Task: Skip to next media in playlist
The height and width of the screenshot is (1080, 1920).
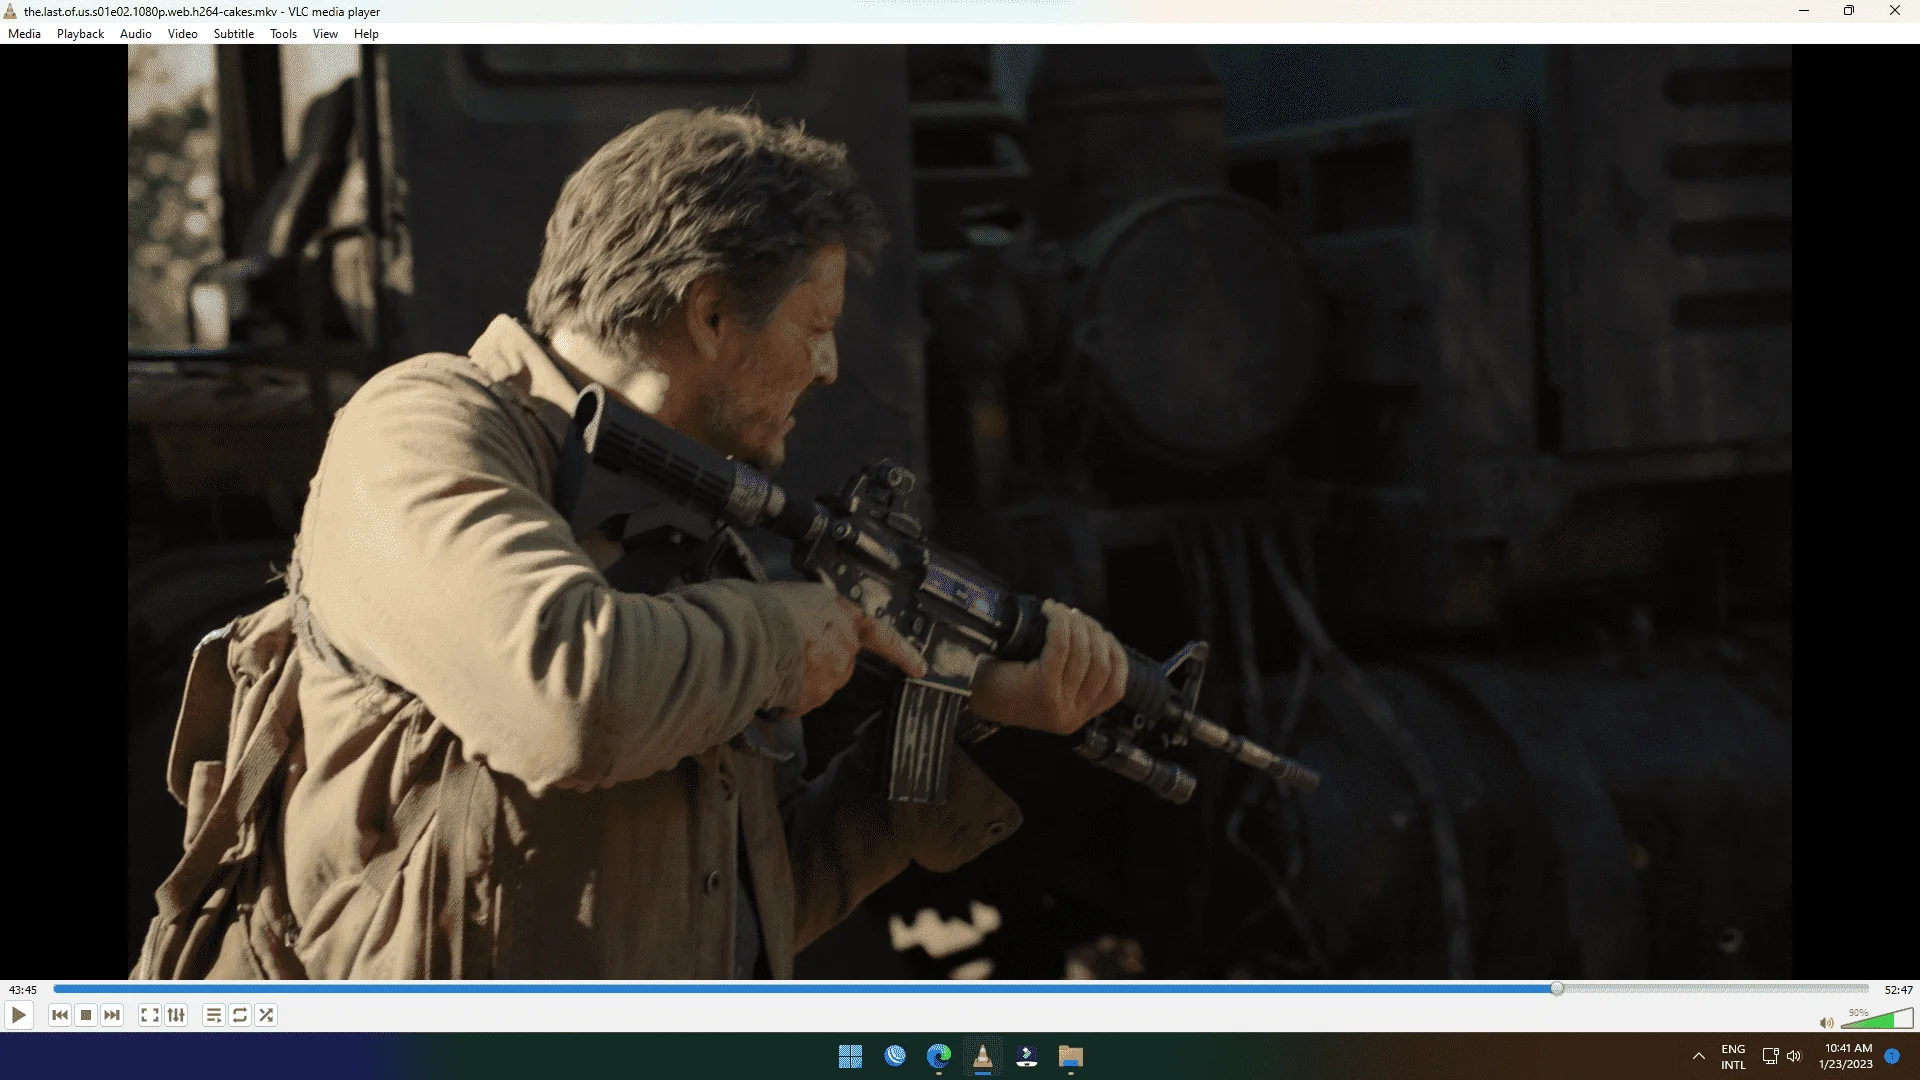Action: (x=112, y=1015)
